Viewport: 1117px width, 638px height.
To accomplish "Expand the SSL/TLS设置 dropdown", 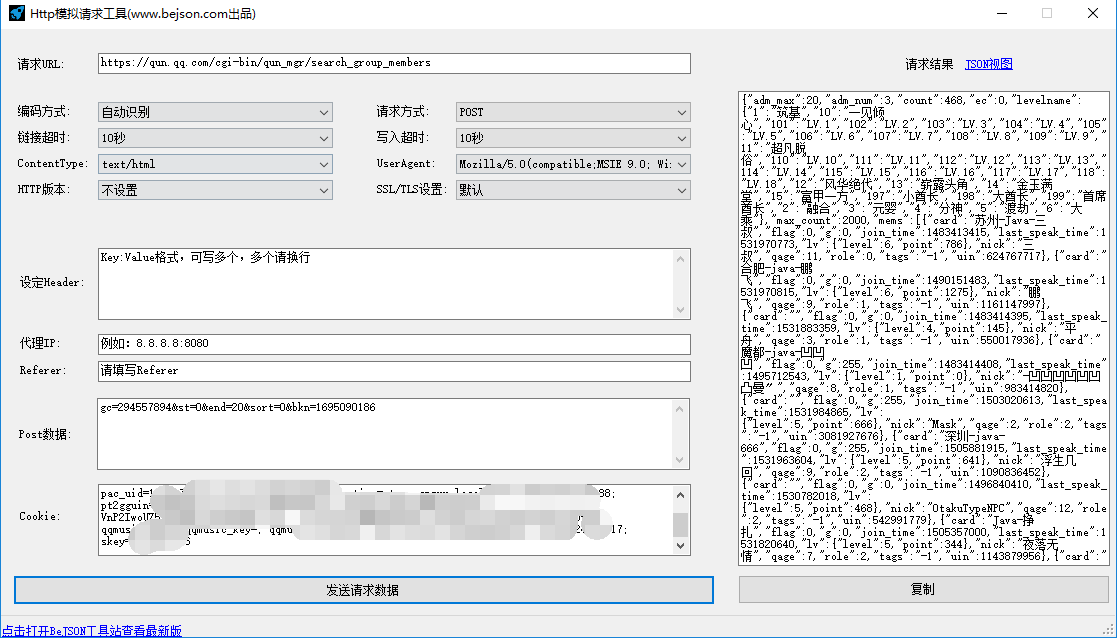I will click(573, 190).
